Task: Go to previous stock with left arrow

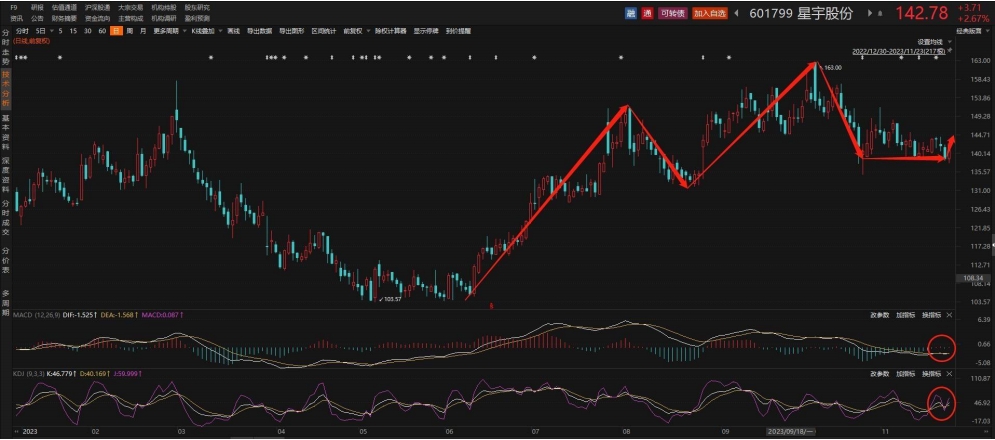Action: (736, 13)
